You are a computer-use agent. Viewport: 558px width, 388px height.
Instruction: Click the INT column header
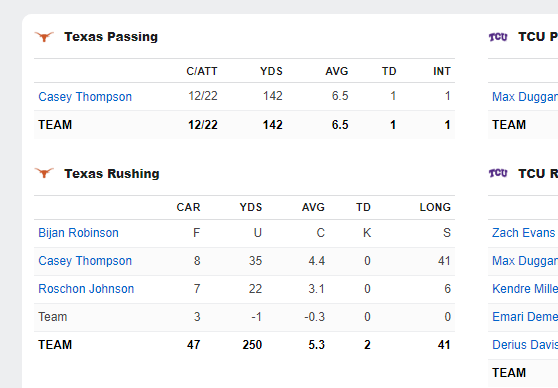pyautogui.click(x=442, y=71)
